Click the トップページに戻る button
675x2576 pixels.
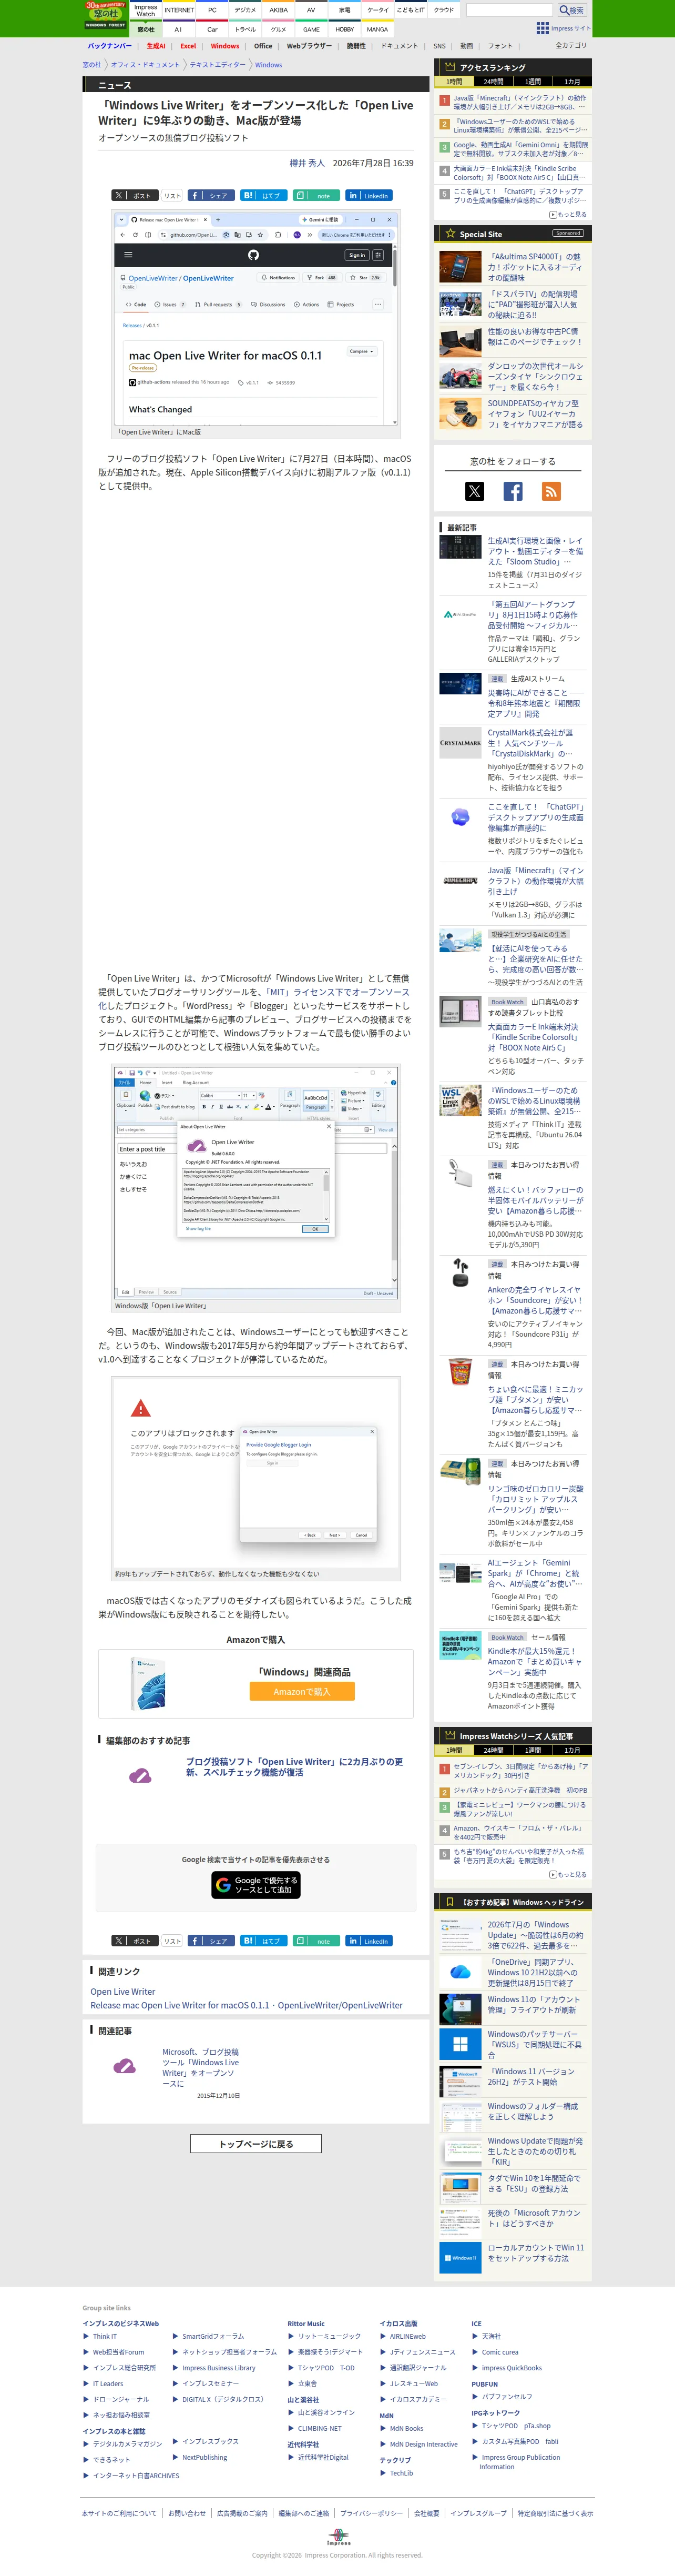[256, 2144]
